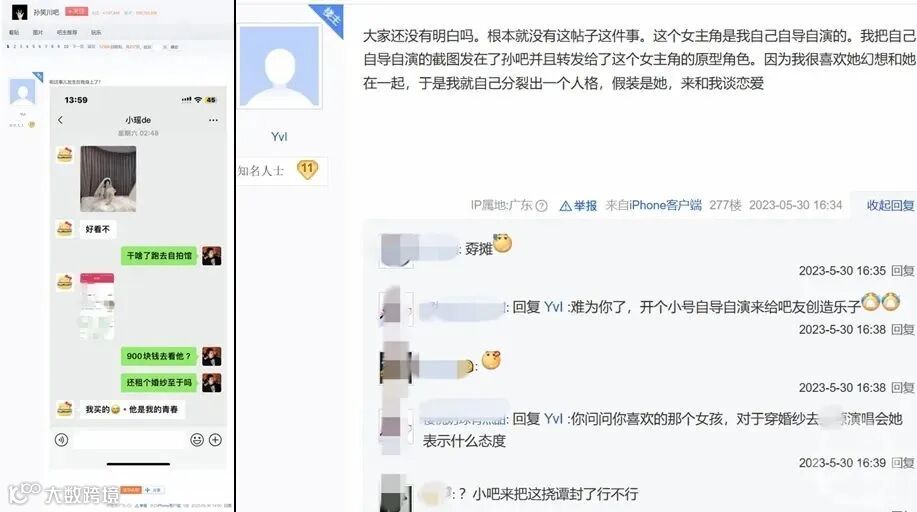Click the chat message input field

pyautogui.click(x=129, y=439)
